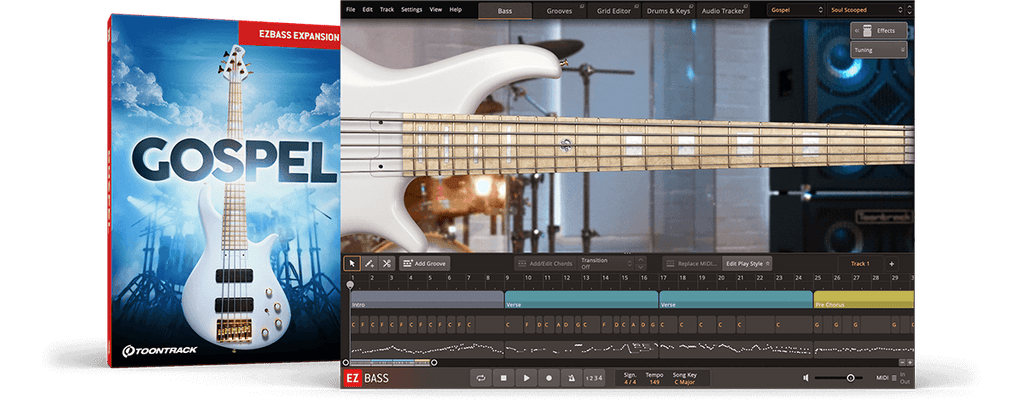Image resolution: width=1024 pixels, height=416 pixels.
Task: Open the Song Key C Major setting
Action: [684, 381]
